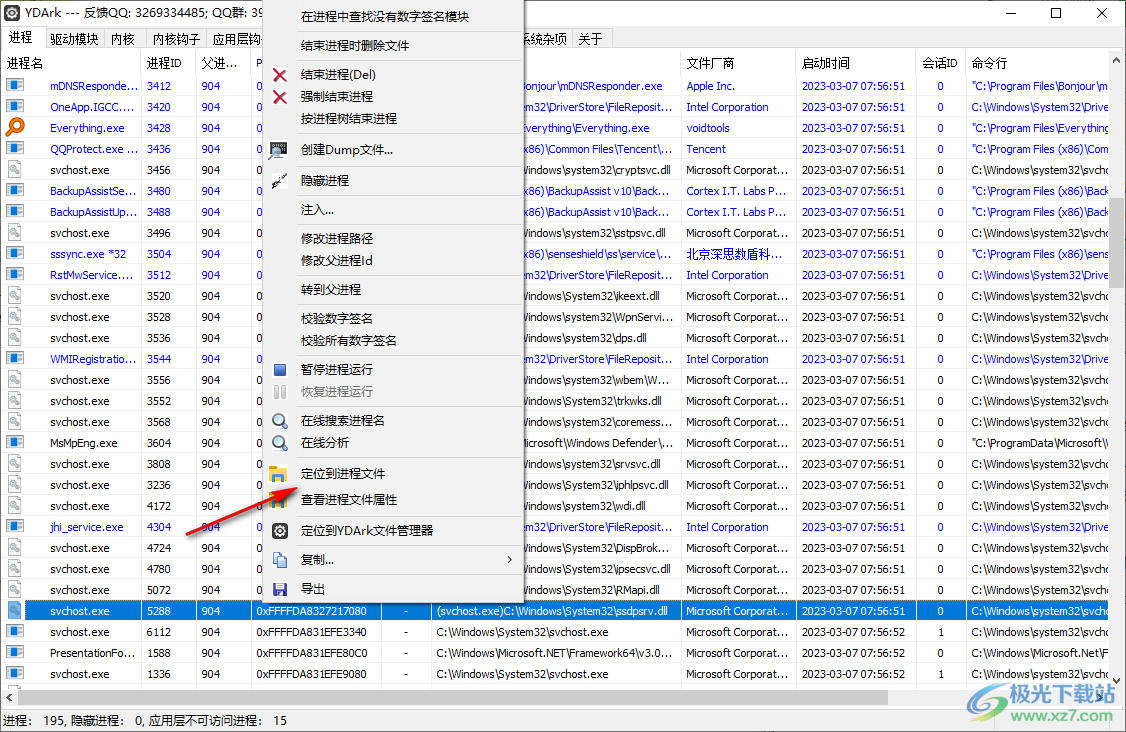Sort by 启动时间 column header
Screen dimensions: 1126x732
point(855,63)
